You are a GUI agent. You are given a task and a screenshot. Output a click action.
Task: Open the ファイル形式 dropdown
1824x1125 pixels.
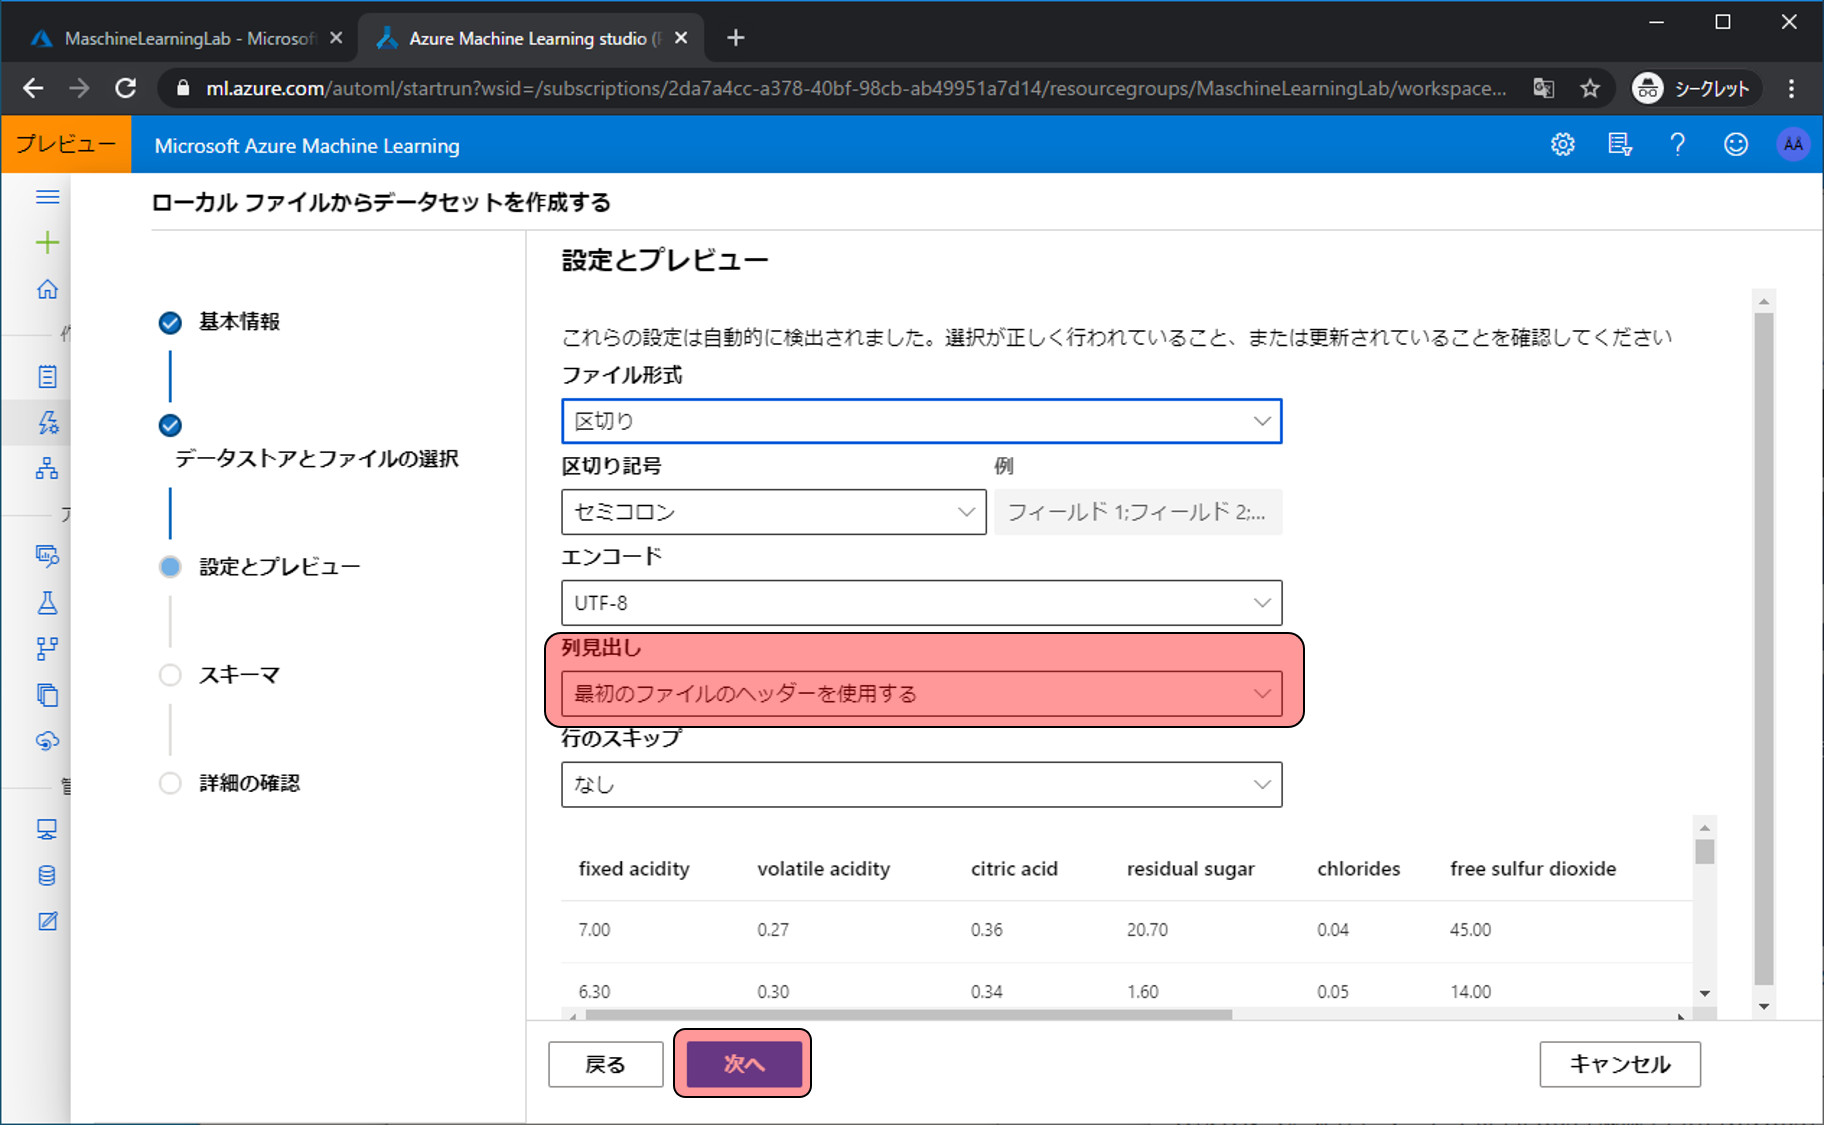pos(921,421)
